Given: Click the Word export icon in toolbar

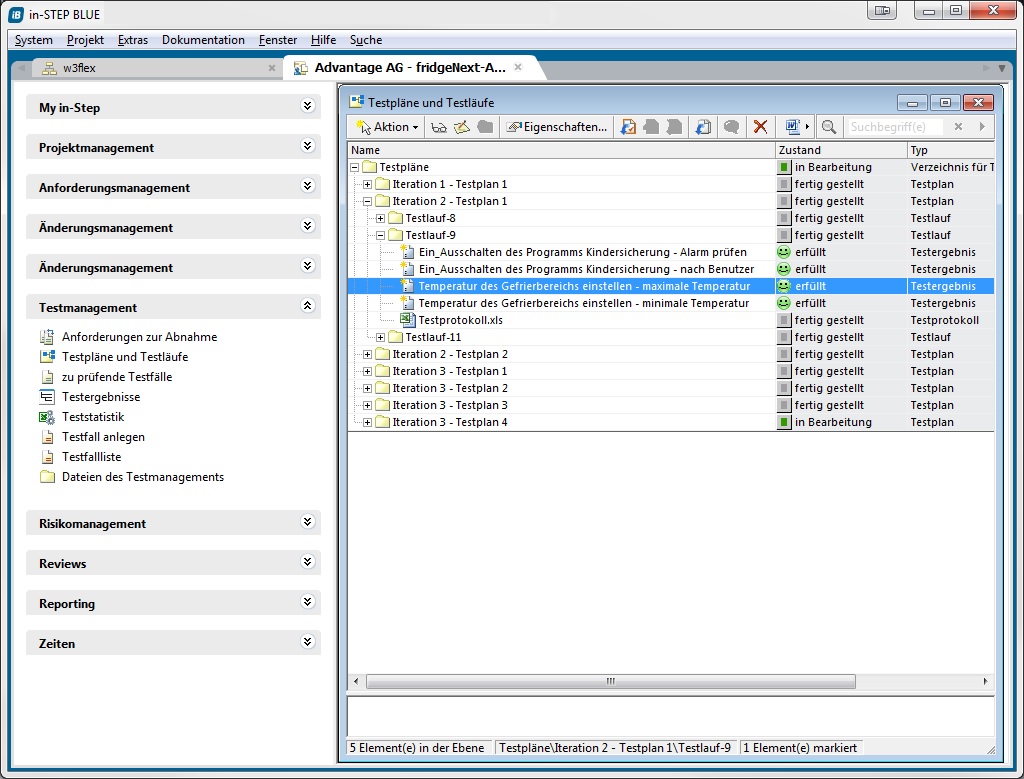Looking at the screenshot, I should coord(792,127).
